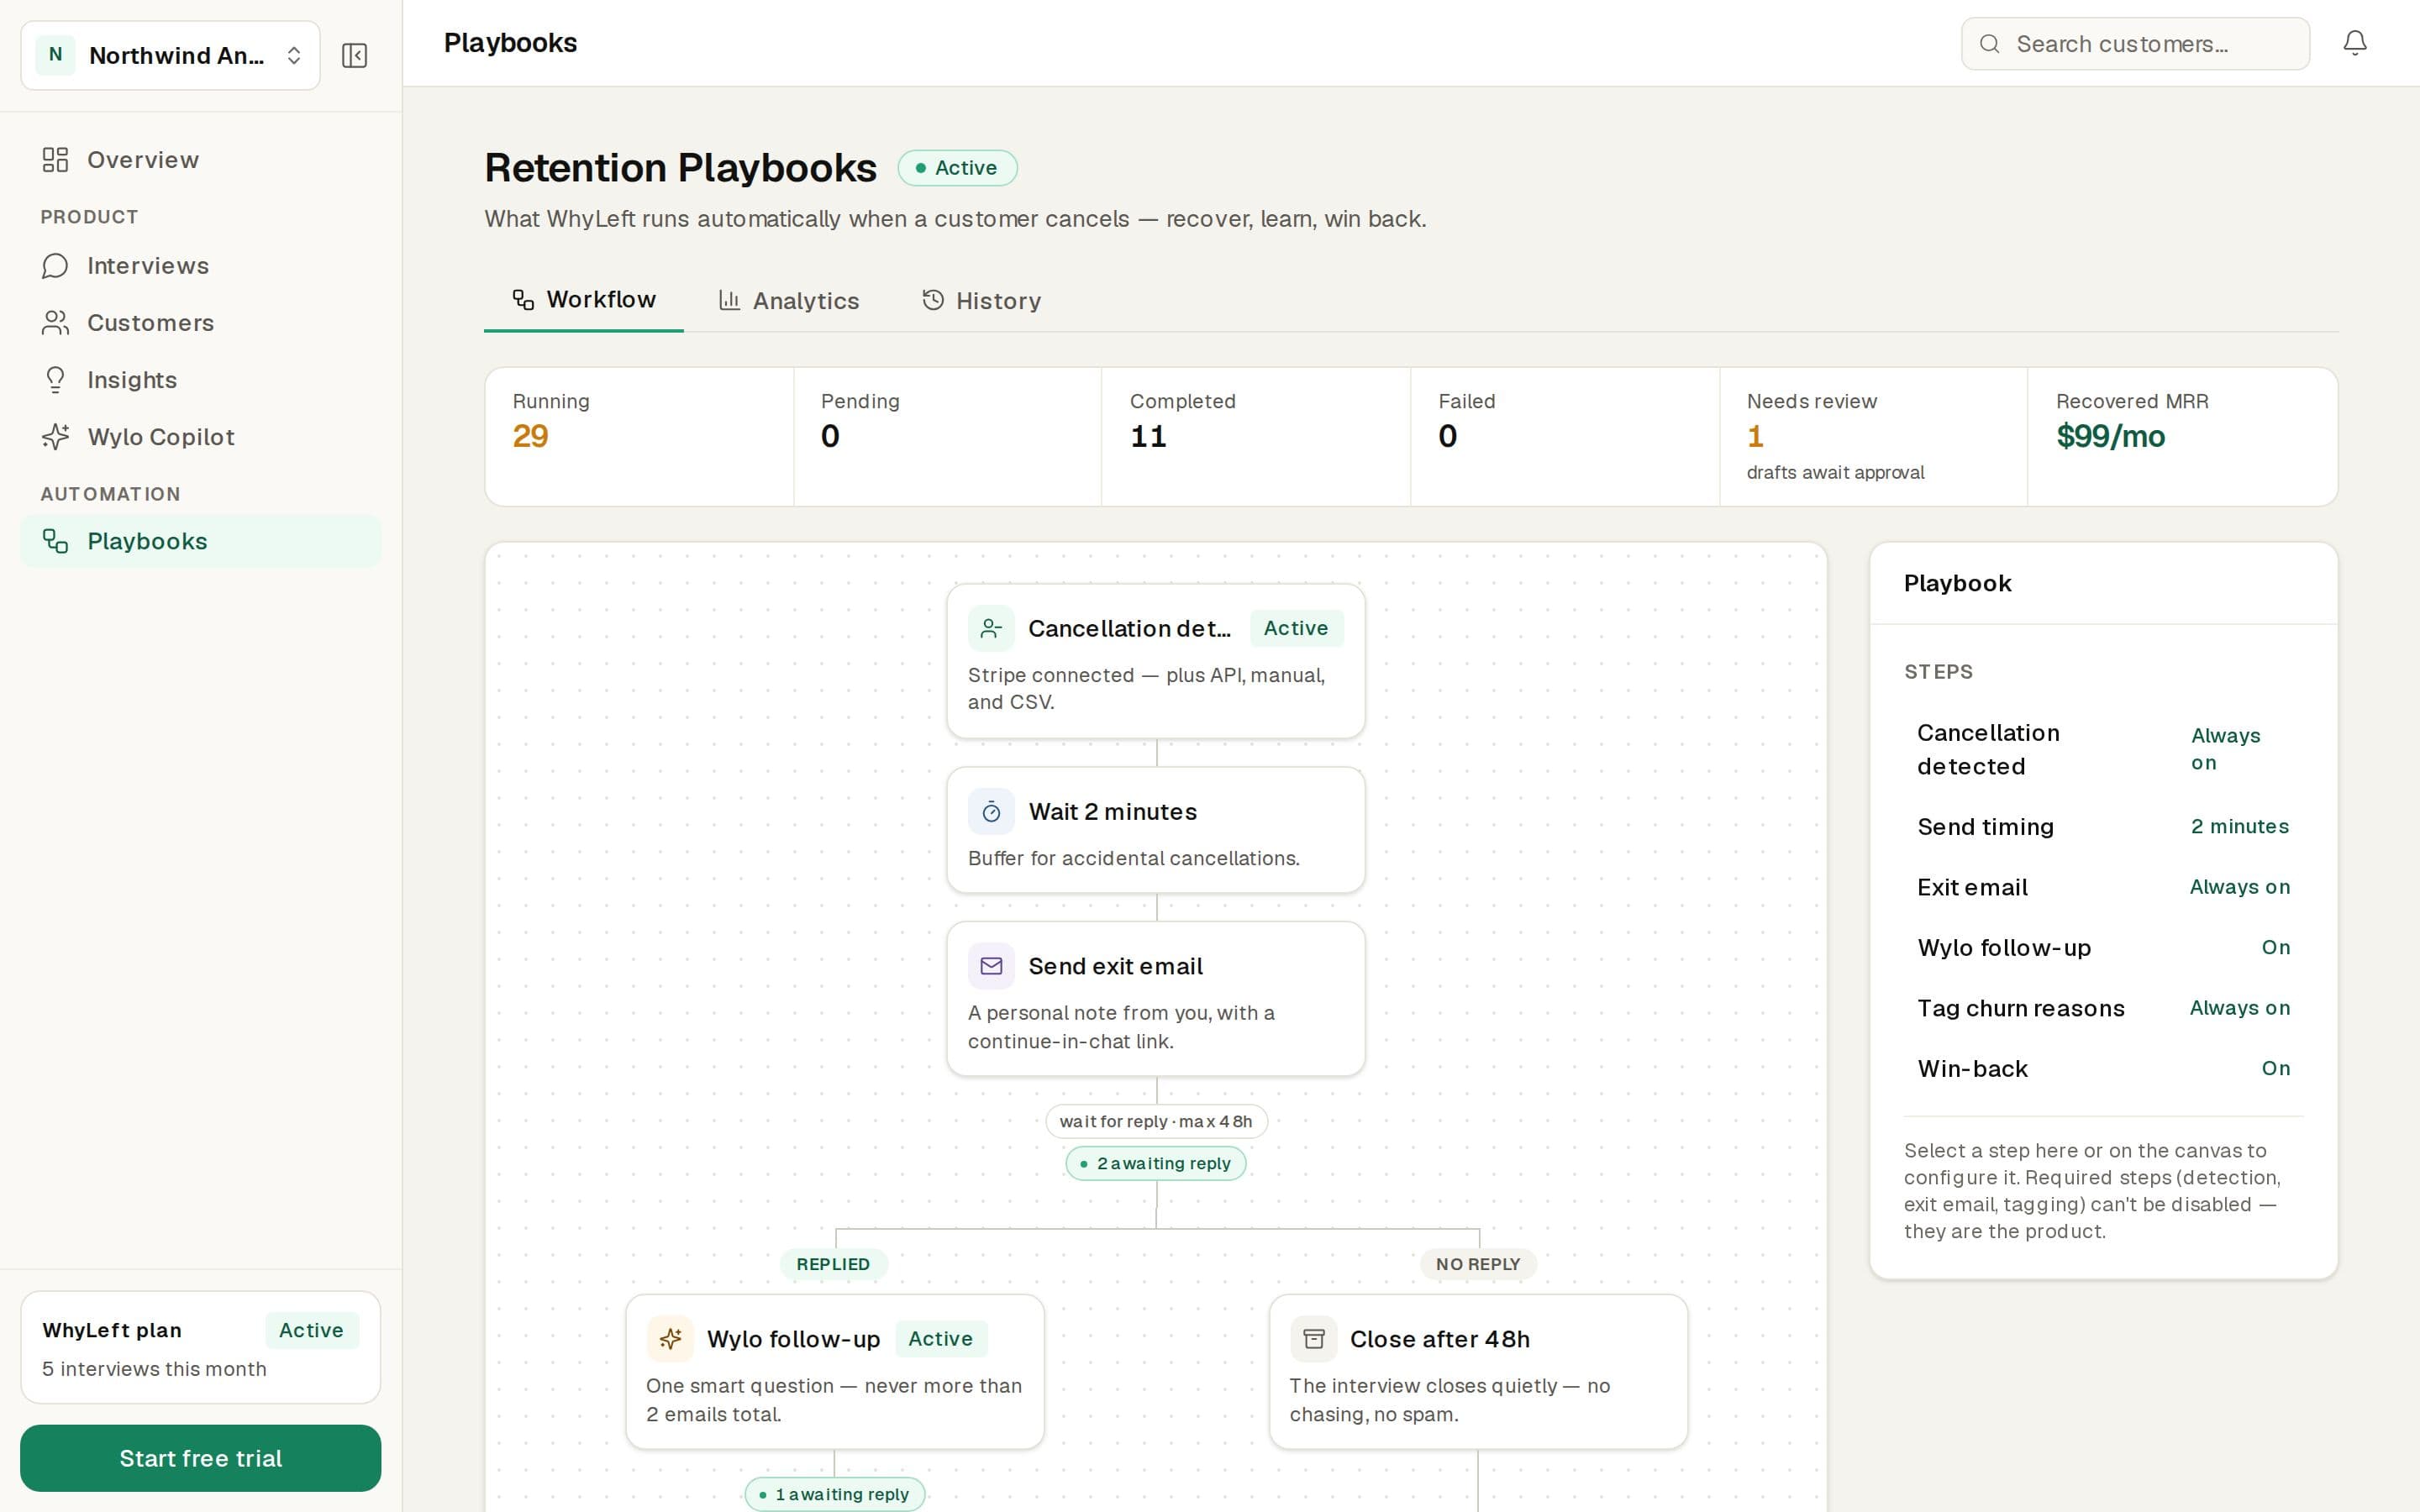Click the Active badge on Wylo follow-up node
The width and height of the screenshot is (2420, 1512).
pos(940,1338)
